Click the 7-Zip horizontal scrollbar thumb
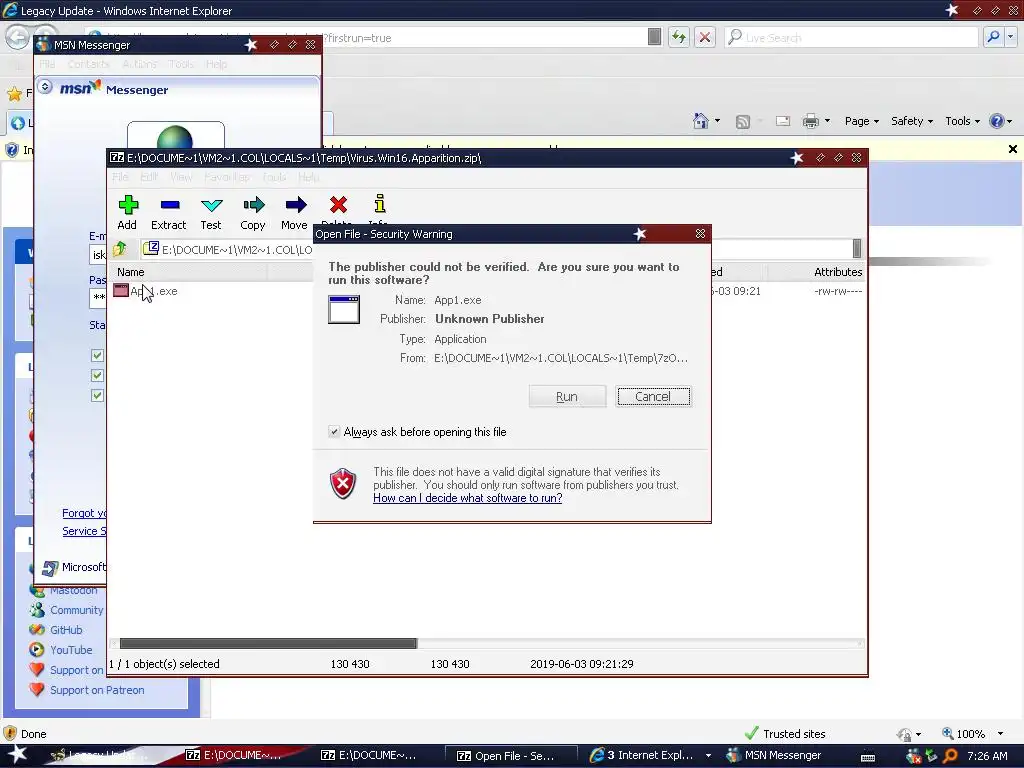 coord(268,643)
